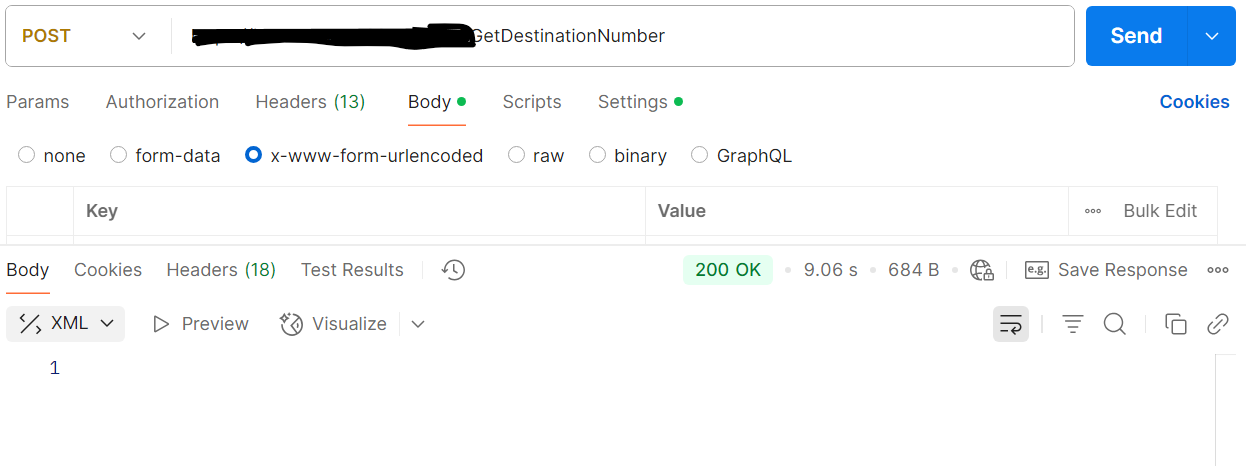The width and height of the screenshot is (1246, 466).
Task: Select the none body type radio
Action: point(27,155)
